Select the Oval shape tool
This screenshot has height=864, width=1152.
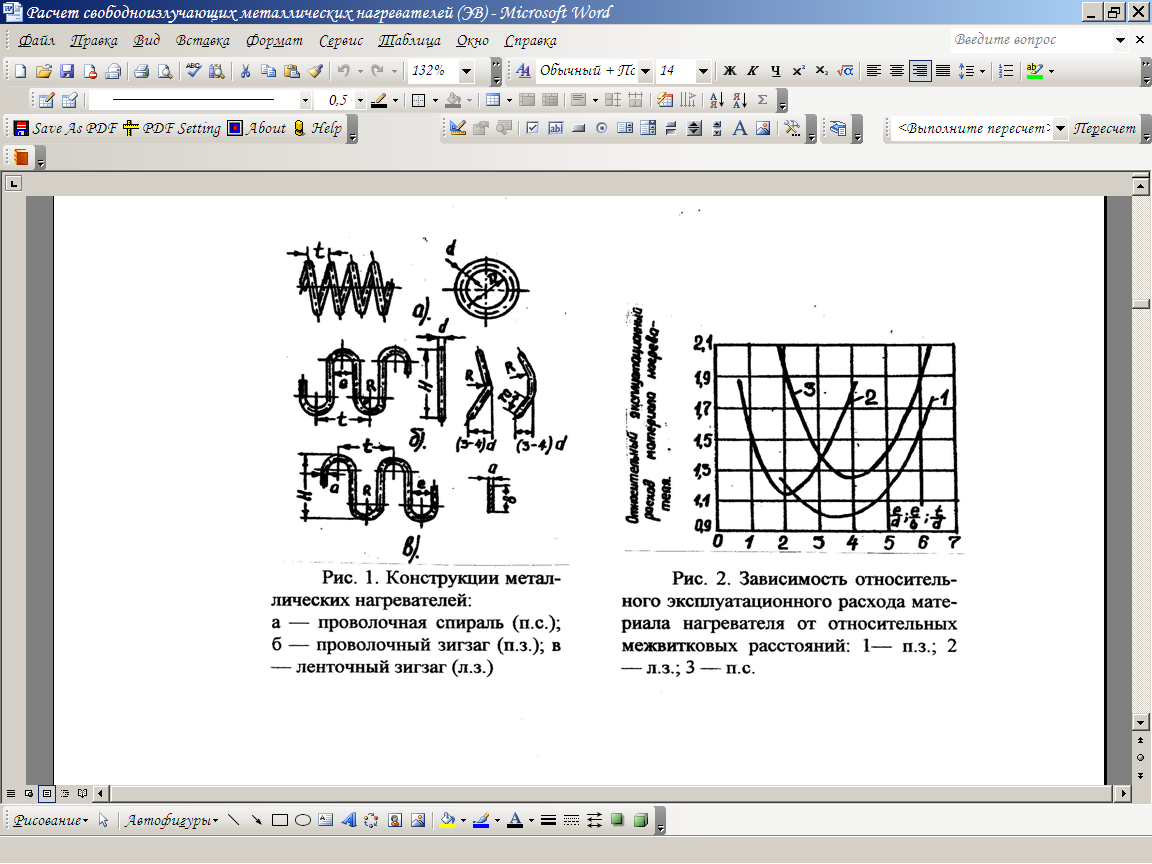click(303, 821)
